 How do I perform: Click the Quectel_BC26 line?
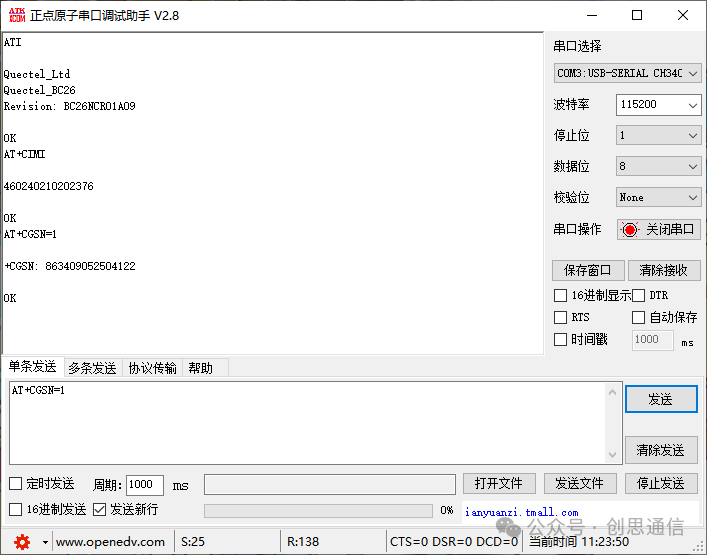click(40, 90)
